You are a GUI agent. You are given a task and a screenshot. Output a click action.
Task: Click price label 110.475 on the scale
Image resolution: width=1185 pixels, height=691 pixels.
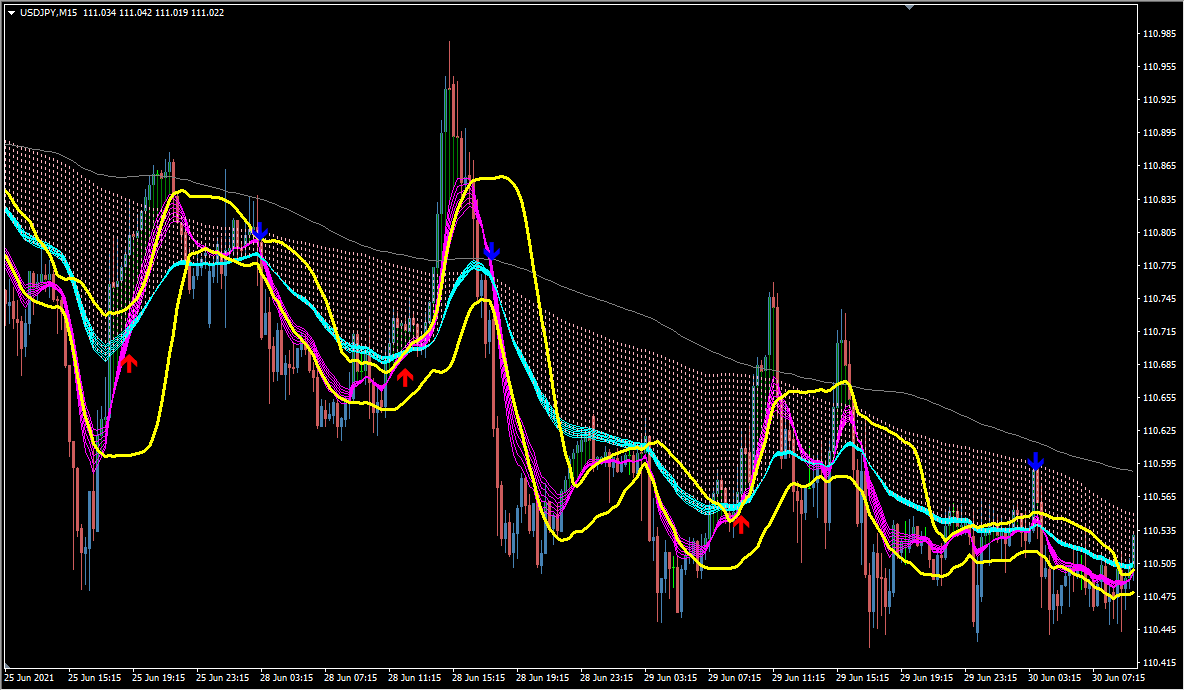click(1159, 596)
